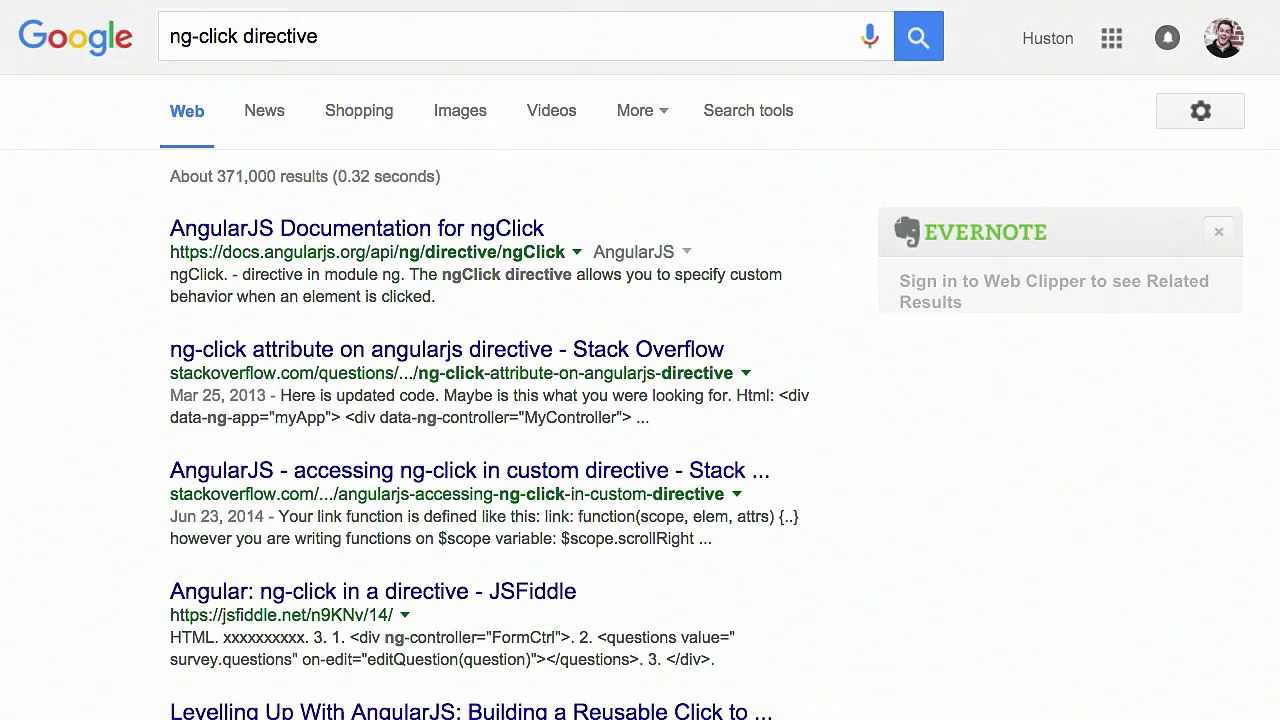Screen dimensions: 1280x720
Task: Start voice search with the microphone icon
Action: pyautogui.click(x=869, y=37)
